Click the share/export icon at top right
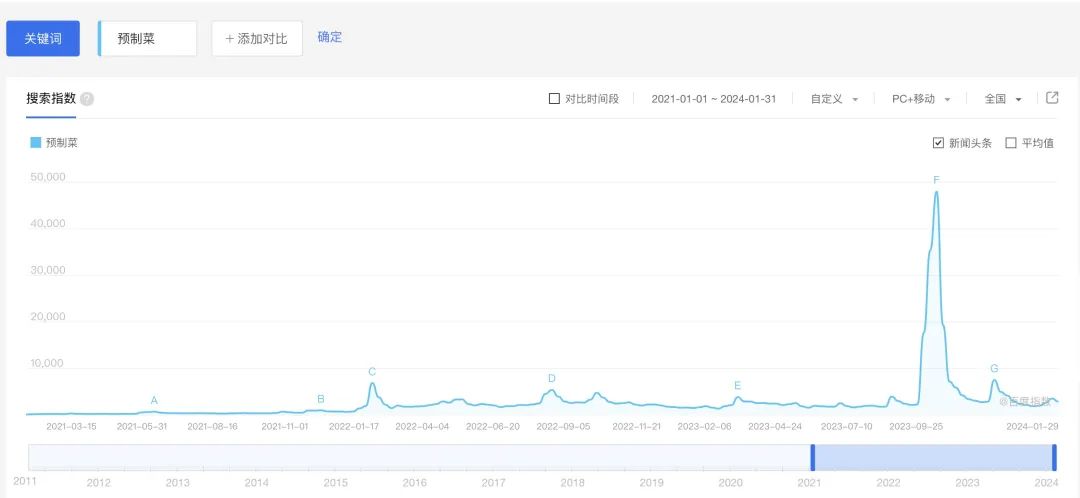 [x=1052, y=98]
